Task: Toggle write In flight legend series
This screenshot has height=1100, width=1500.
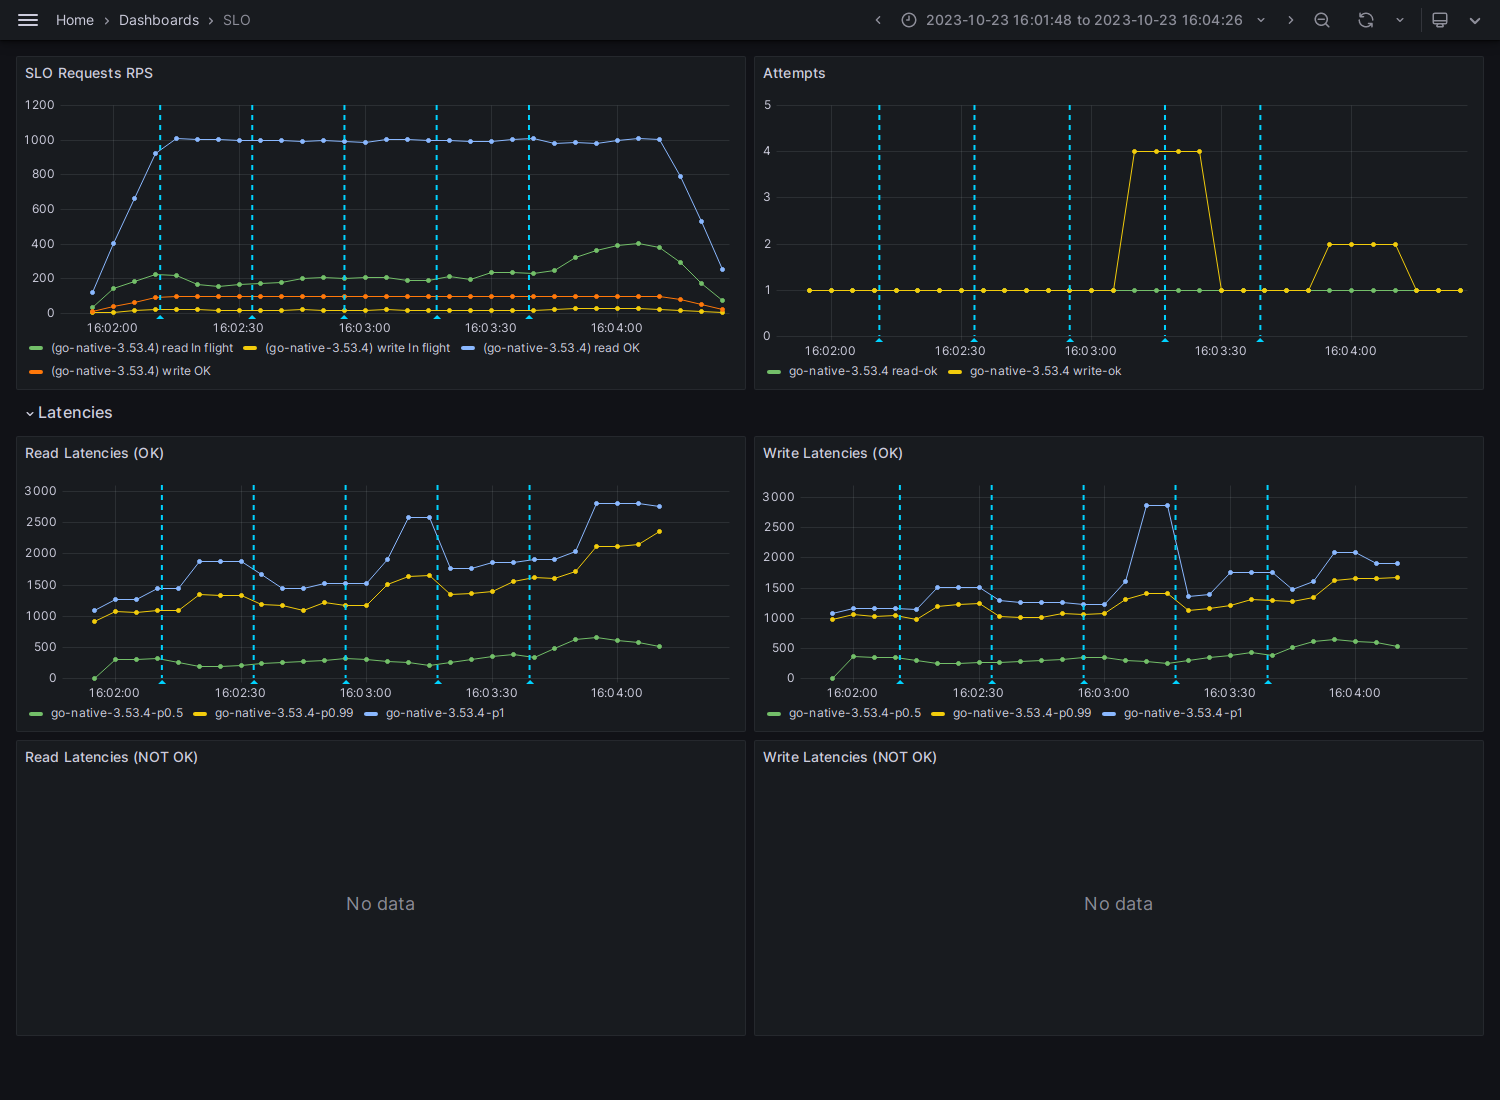Action: coord(357,348)
